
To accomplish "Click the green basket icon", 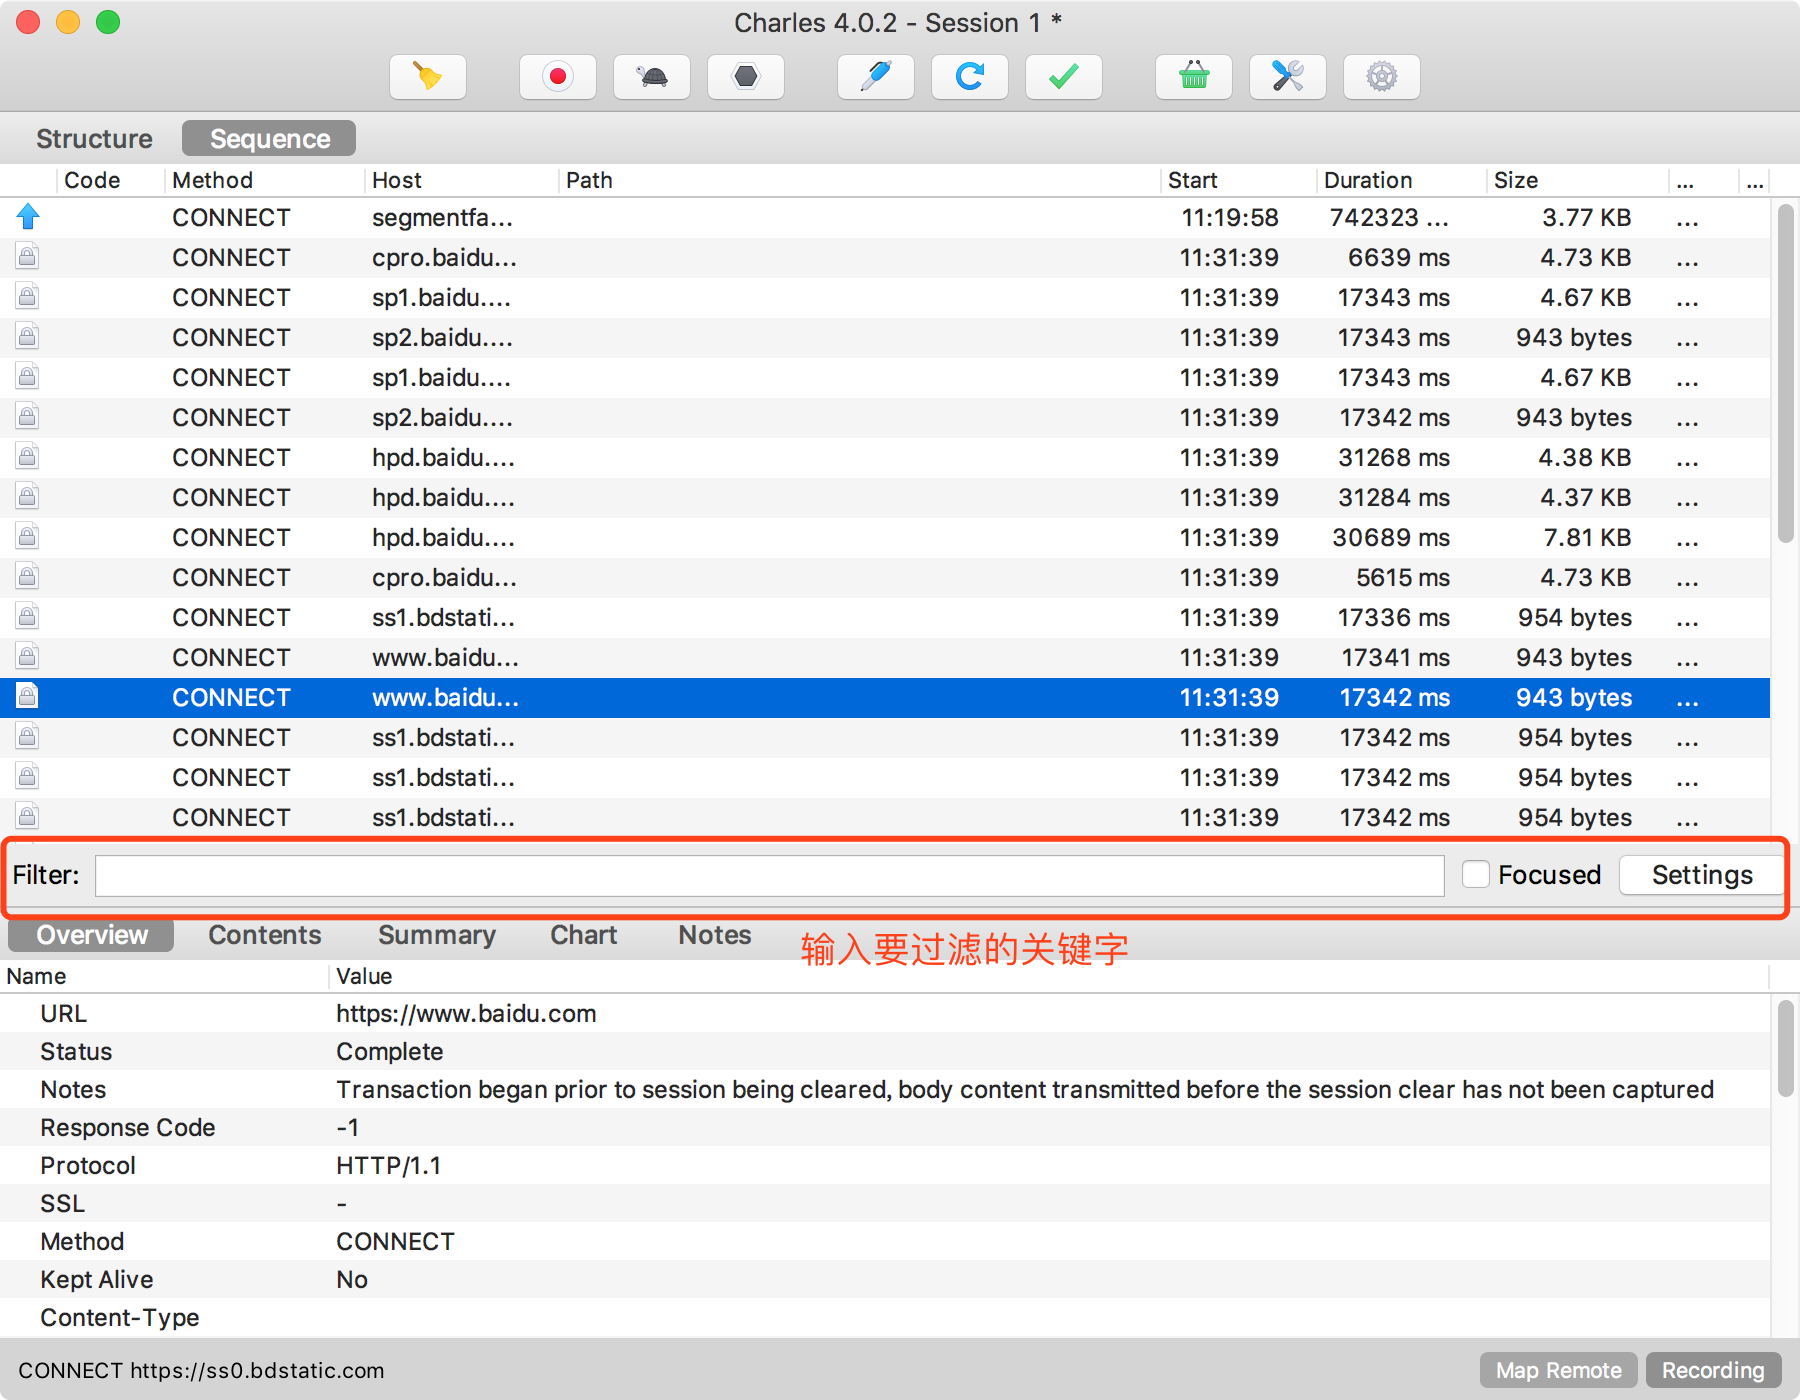I will (x=1194, y=77).
